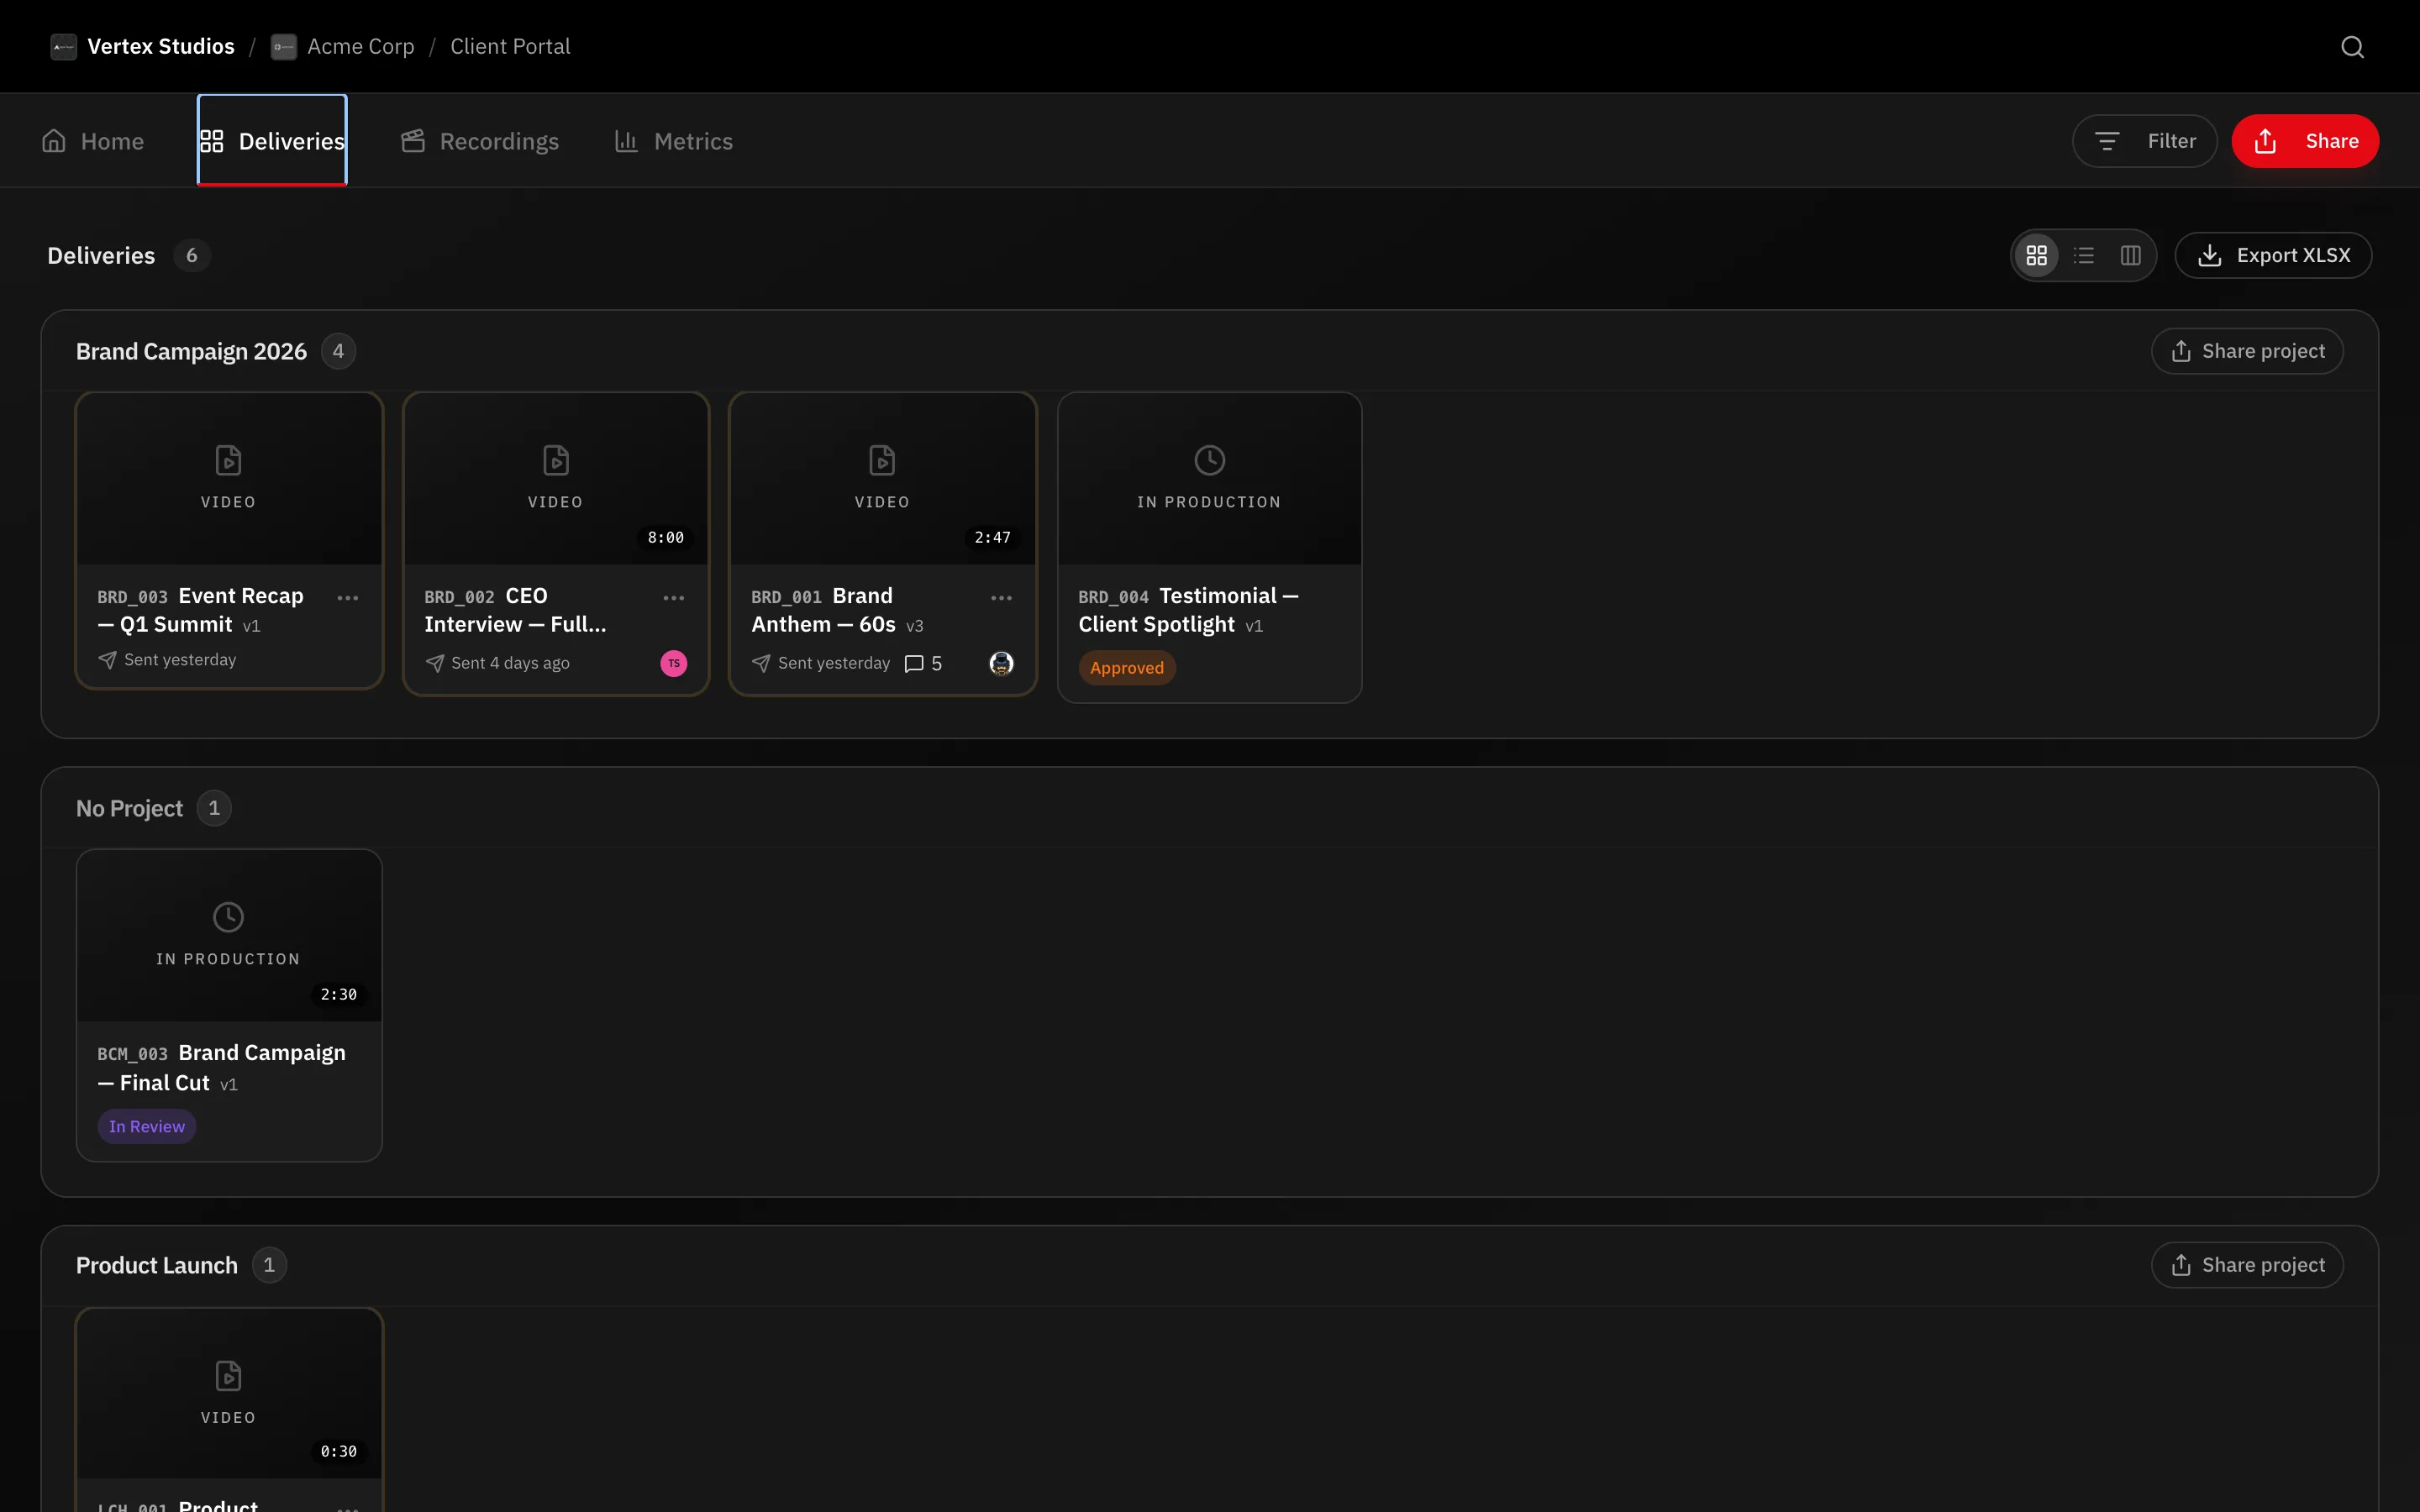The width and height of the screenshot is (2420, 1512).
Task: Click the In Review status badge
Action: pyautogui.click(x=147, y=1127)
